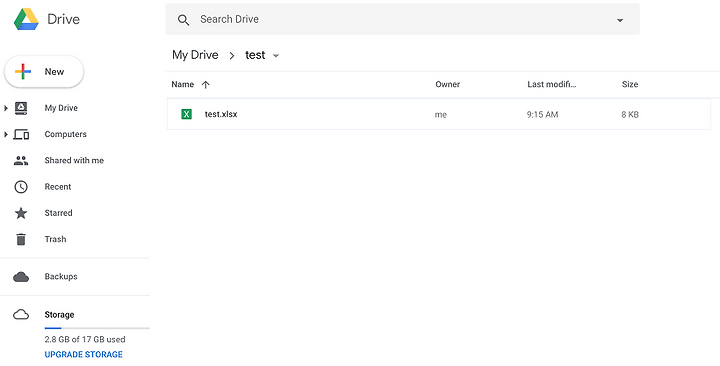Click the UPGRADE STORAGE link
This screenshot has height=366, width=720.
(x=84, y=355)
